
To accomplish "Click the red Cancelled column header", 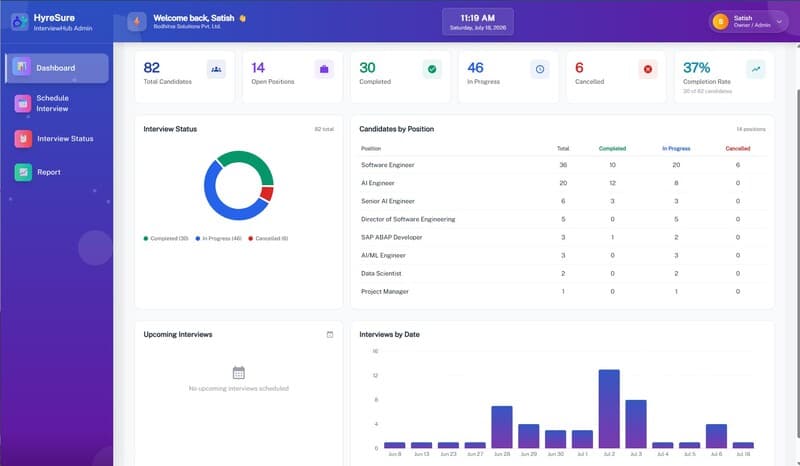I will (x=738, y=149).
